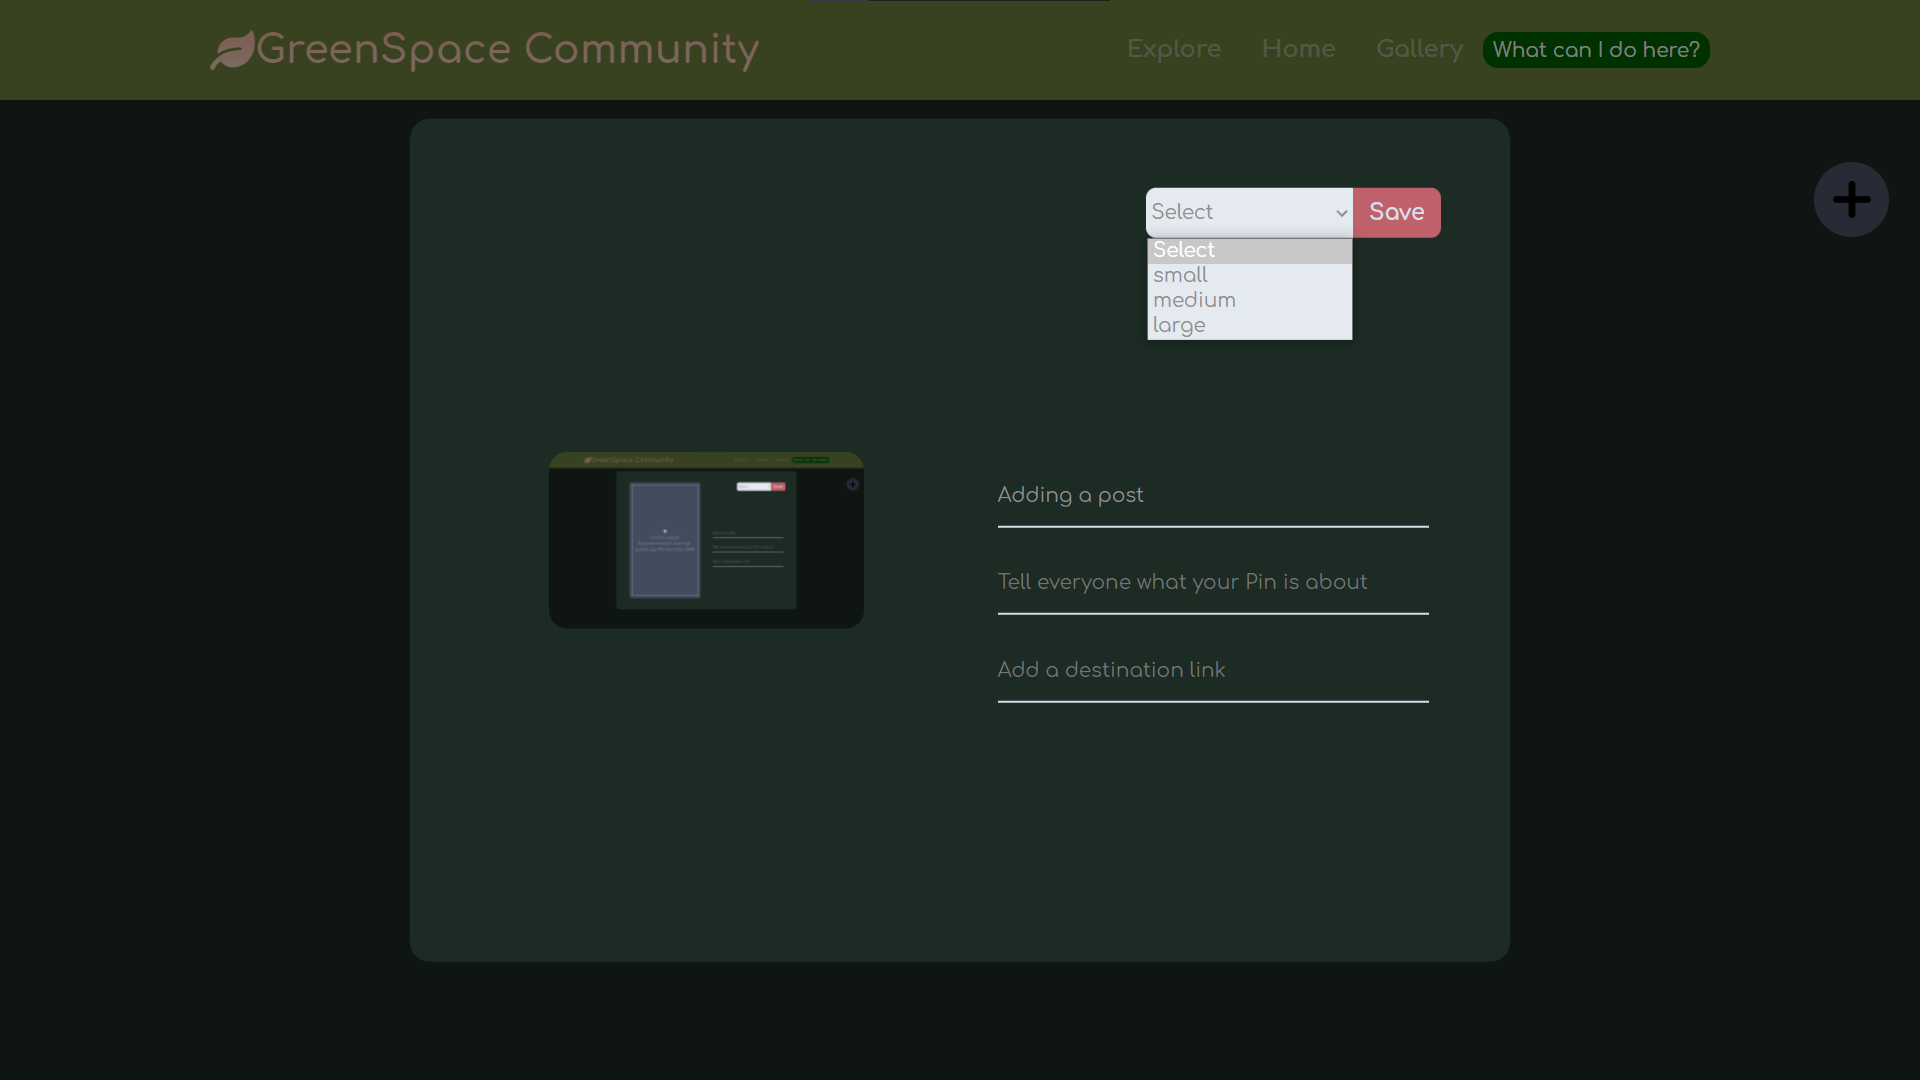Click the Select size combo box
1920x1080 pixels.
click(1240, 213)
